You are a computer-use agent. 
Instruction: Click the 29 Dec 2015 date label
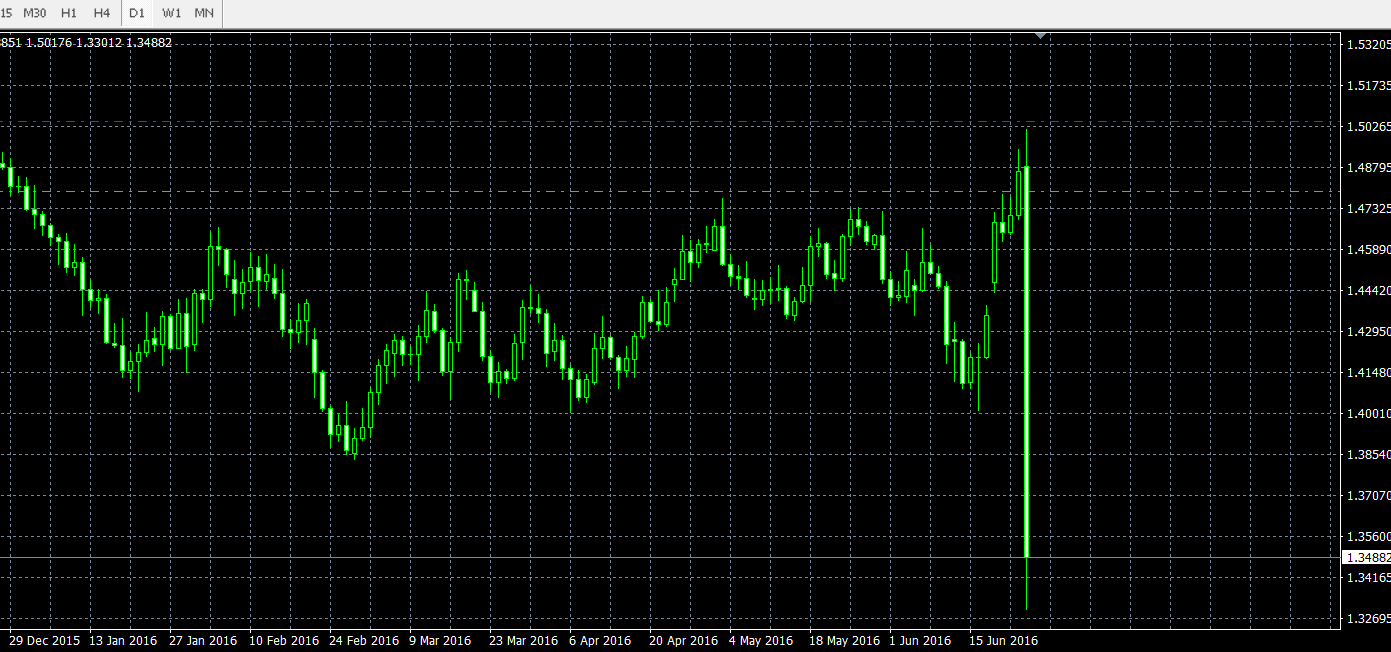click(44, 641)
